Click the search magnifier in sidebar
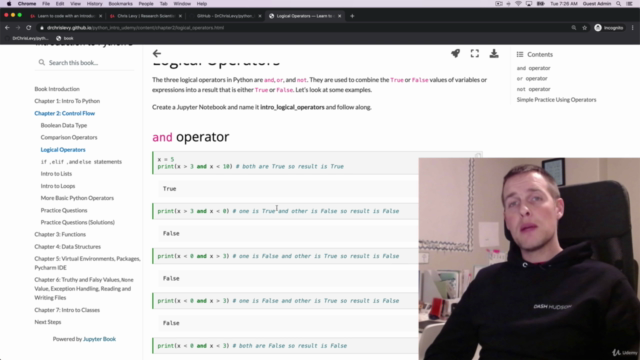The width and height of the screenshot is (640, 360). tap(42, 62)
